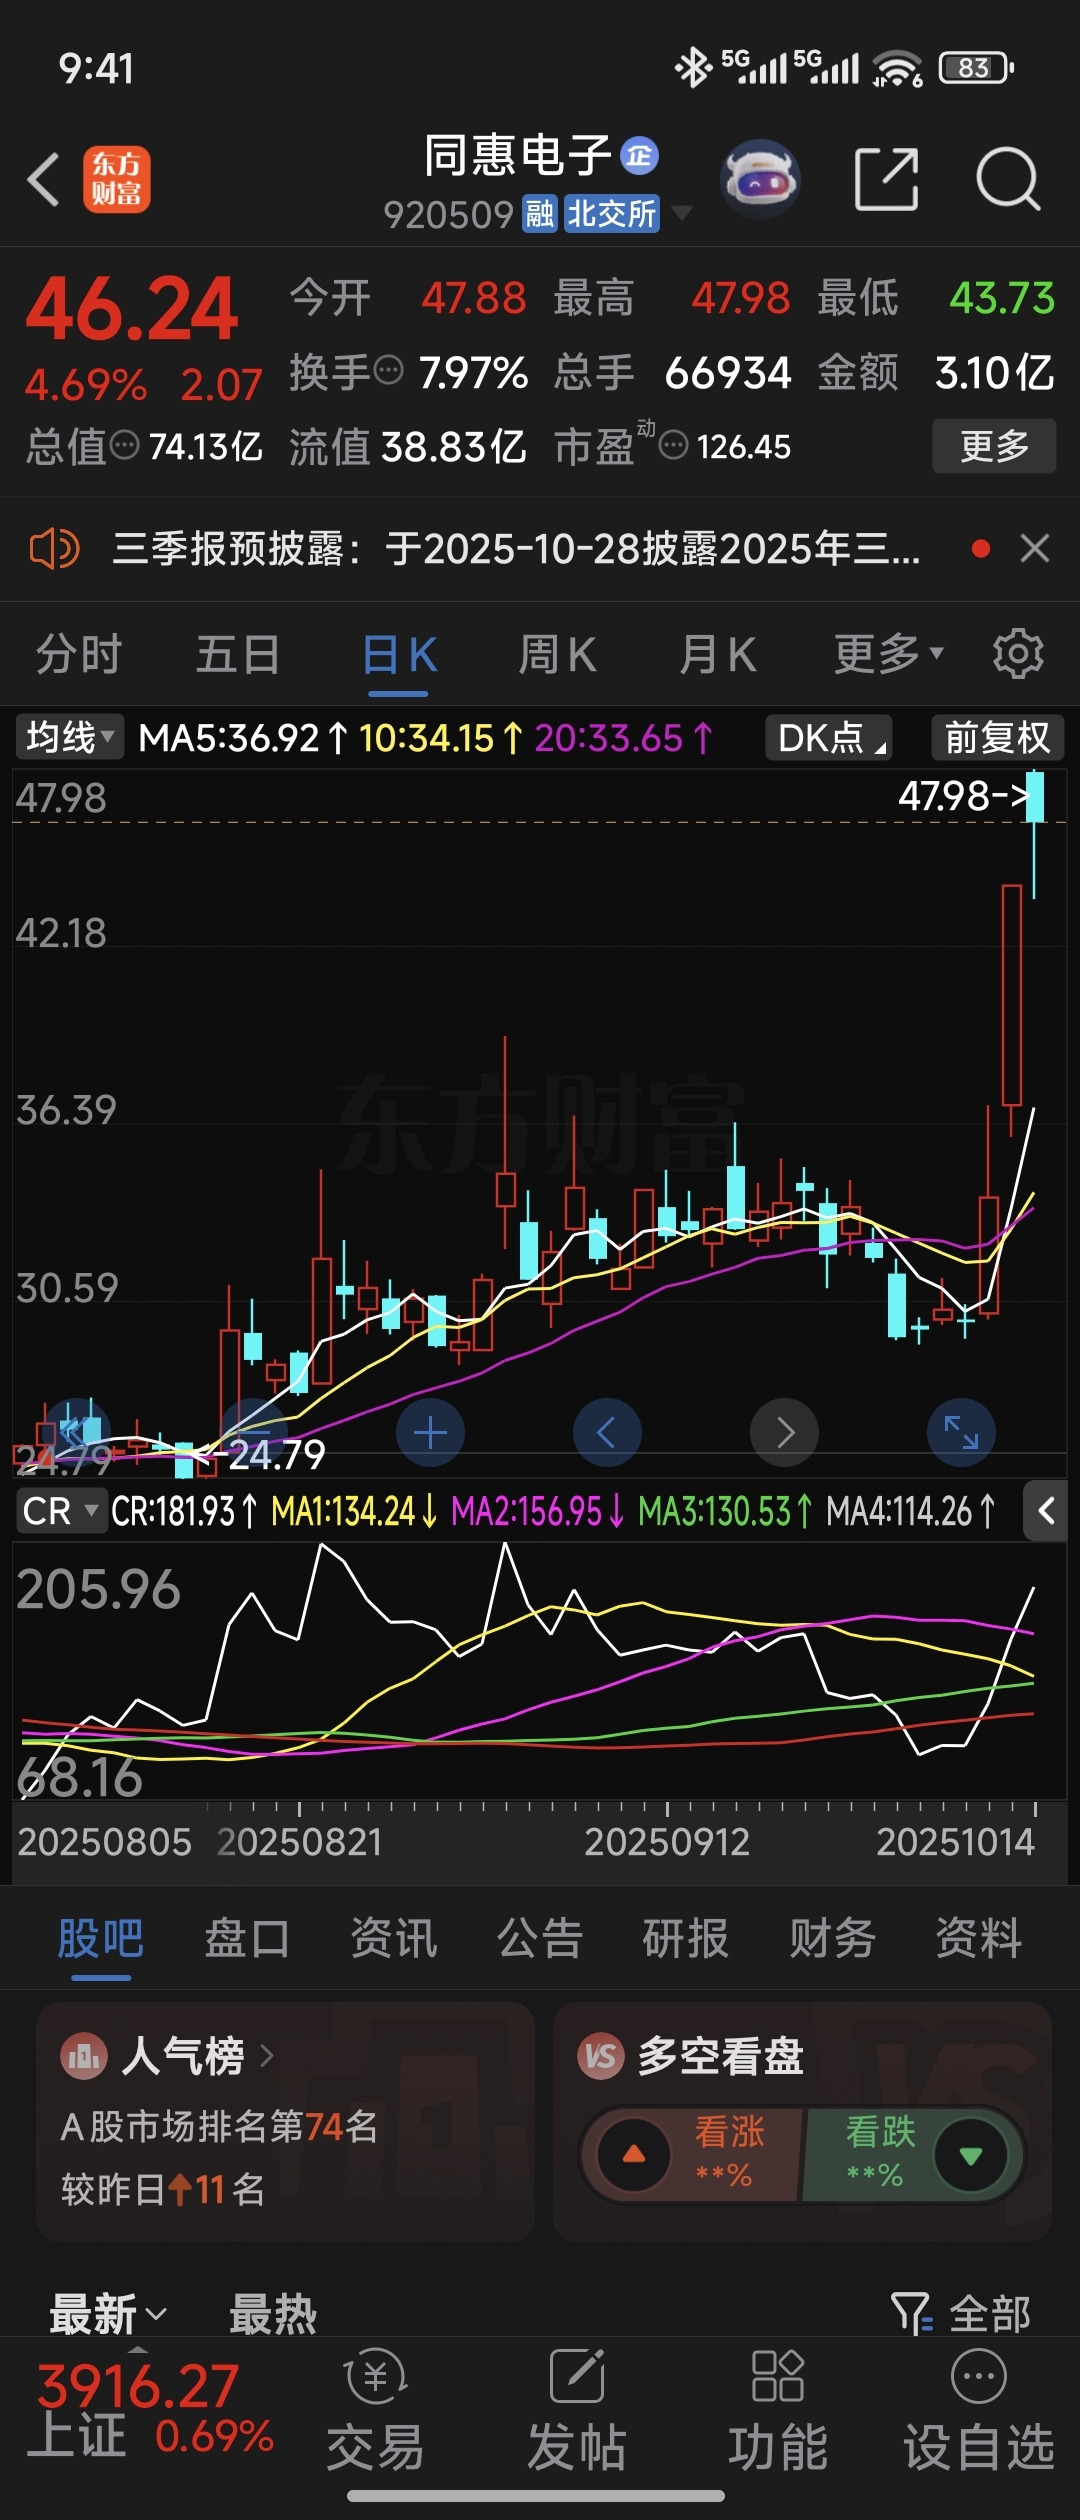Move chart right with arrow button
The image size is (1080, 2520).
785,1433
